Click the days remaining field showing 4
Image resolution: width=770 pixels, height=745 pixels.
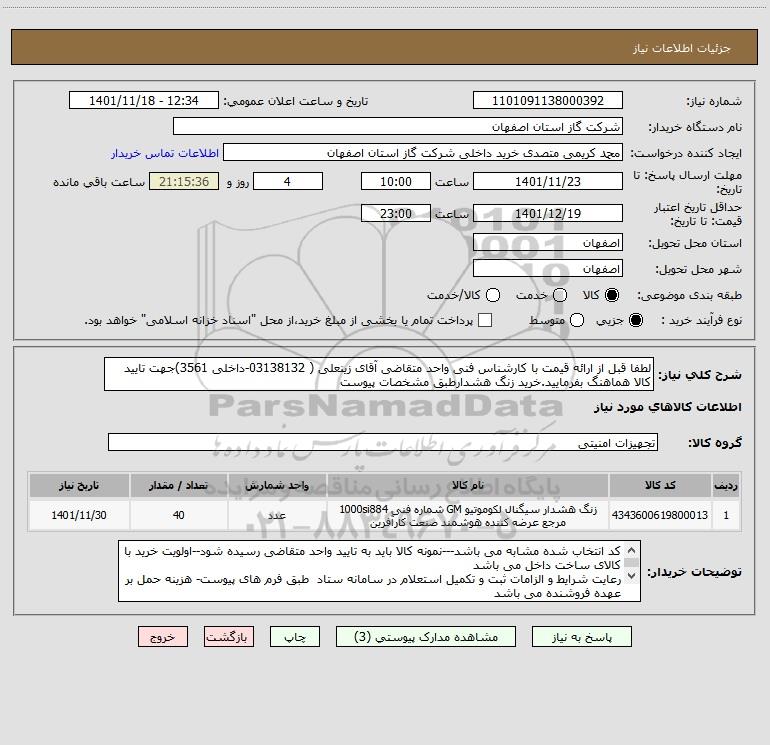tap(288, 181)
